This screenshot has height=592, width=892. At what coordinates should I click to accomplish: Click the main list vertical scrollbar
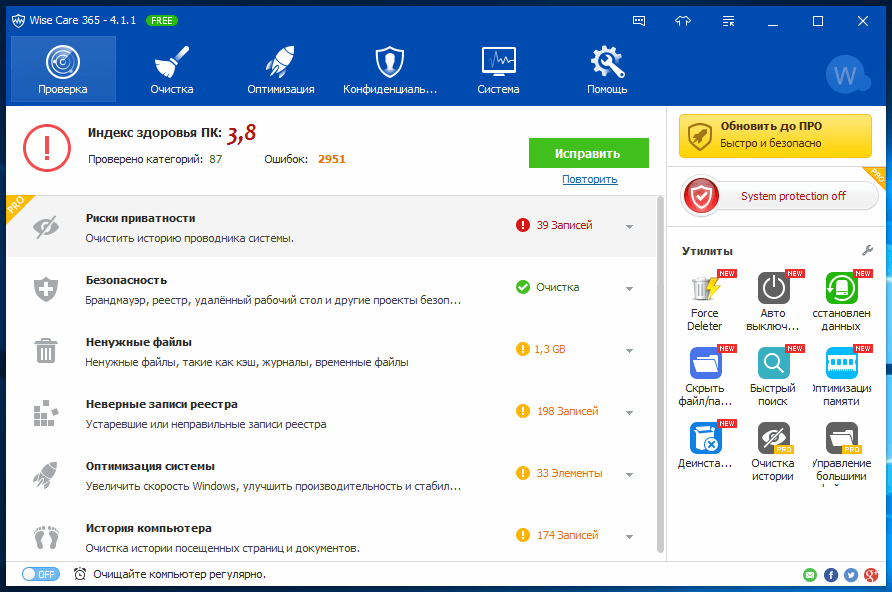tap(660, 374)
